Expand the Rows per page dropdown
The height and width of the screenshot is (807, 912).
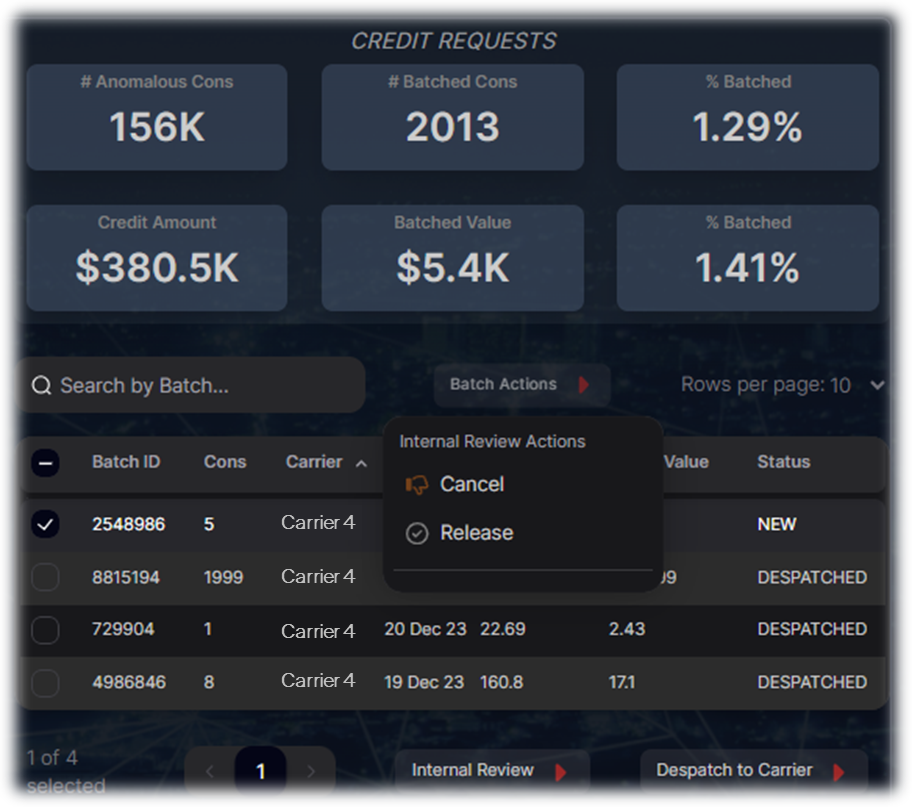coord(877,385)
